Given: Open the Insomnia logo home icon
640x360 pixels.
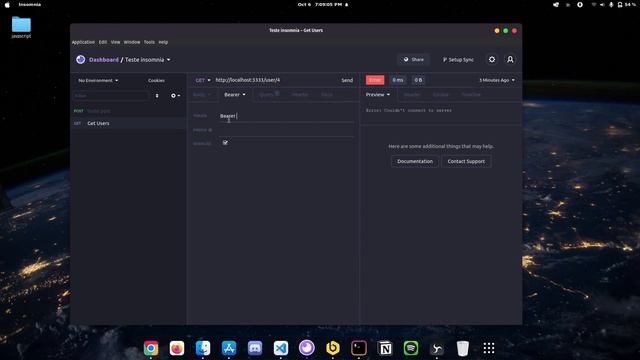Looking at the screenshot, I should coord(80,60).
